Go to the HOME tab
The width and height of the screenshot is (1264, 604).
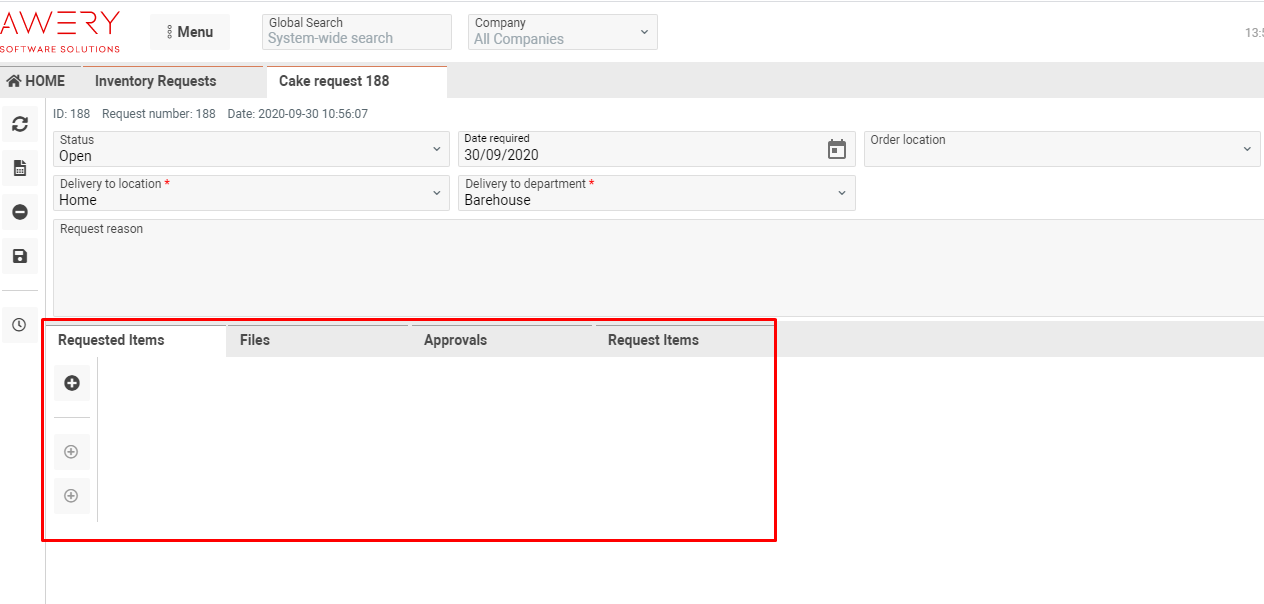point(36,81)
